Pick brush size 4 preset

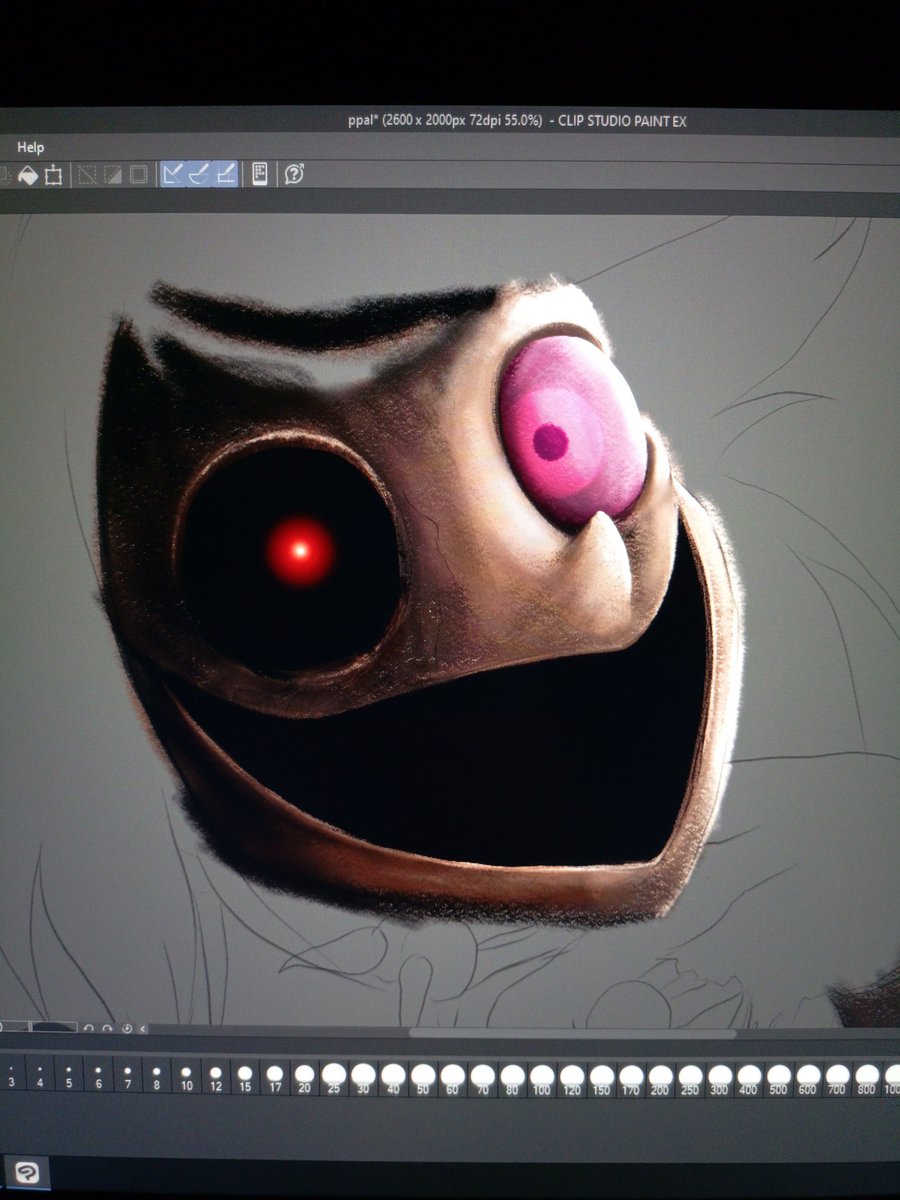click(40, 1075)
